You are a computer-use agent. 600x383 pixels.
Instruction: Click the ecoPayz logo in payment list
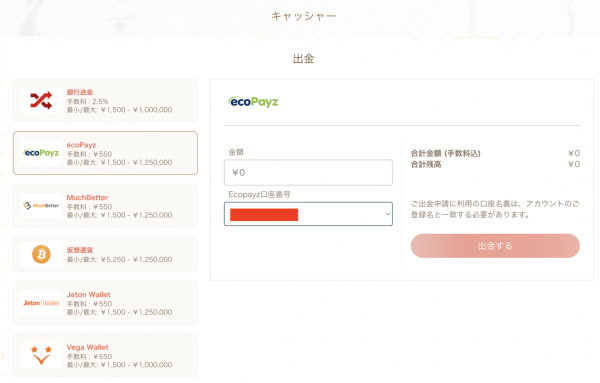tap(41, 153)
